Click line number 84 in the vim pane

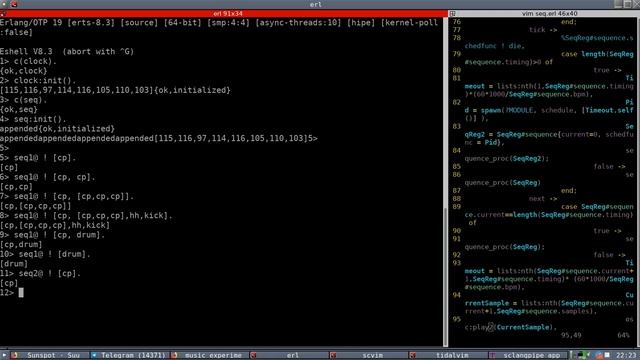[456, 150]
